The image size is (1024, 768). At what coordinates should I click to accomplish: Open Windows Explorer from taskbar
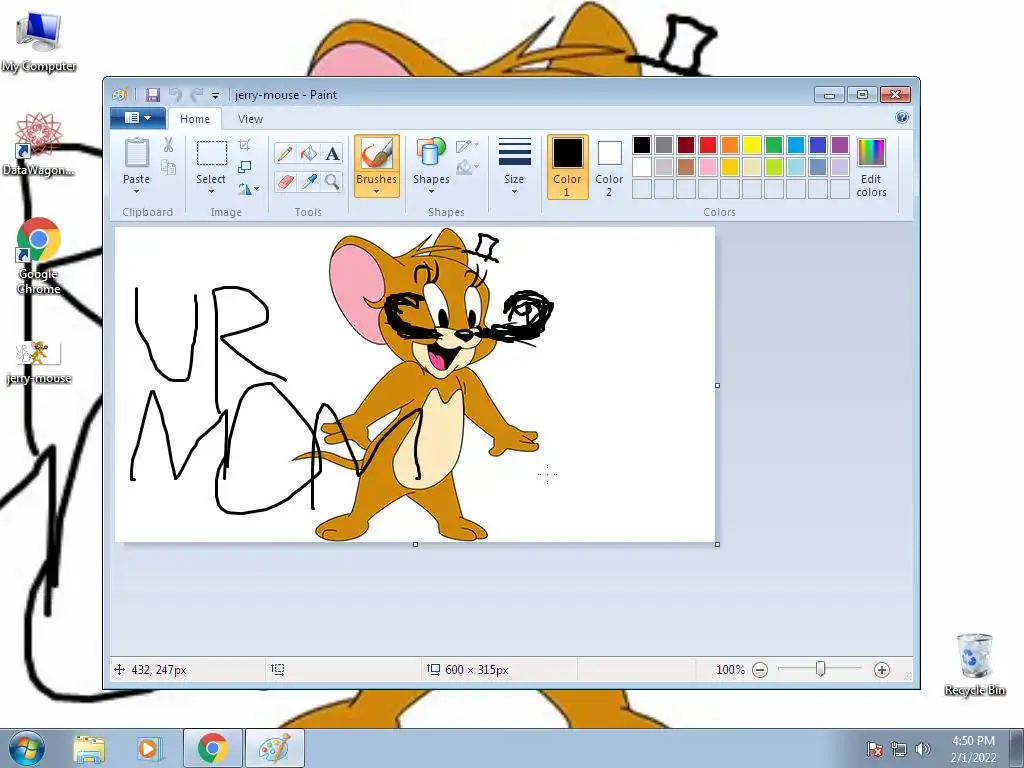89,748
